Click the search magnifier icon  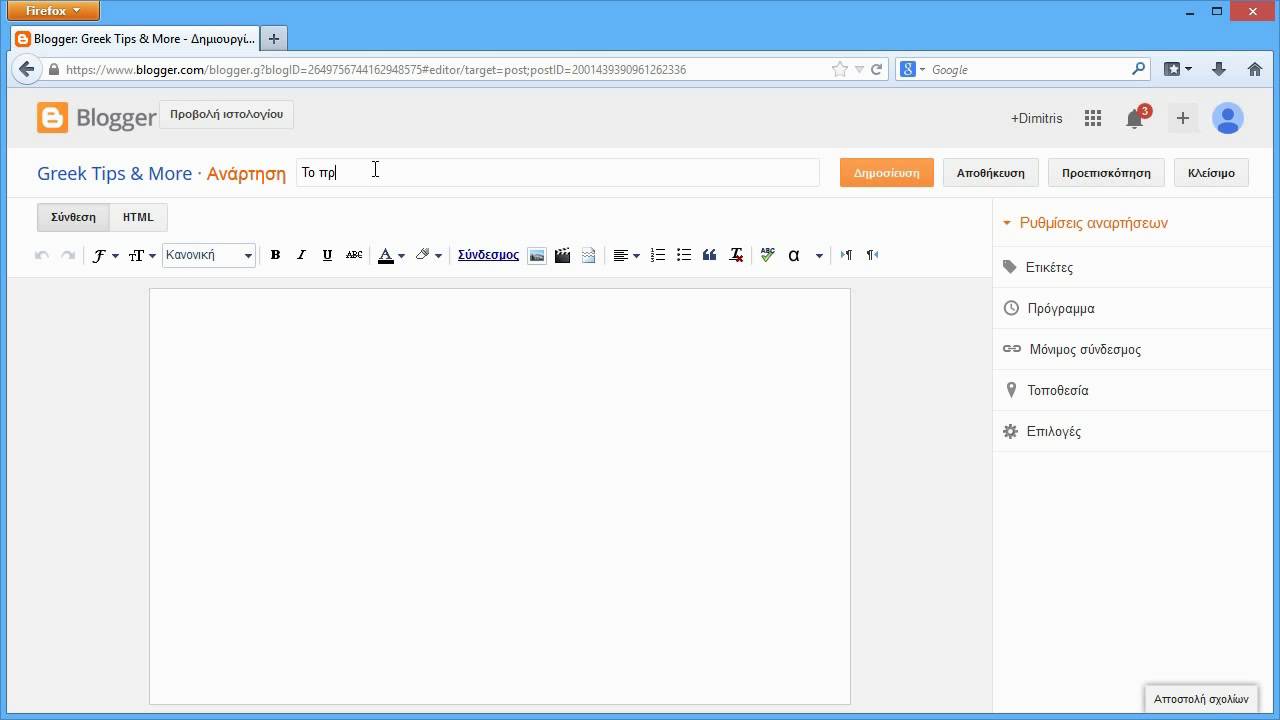coord(1138,70)
